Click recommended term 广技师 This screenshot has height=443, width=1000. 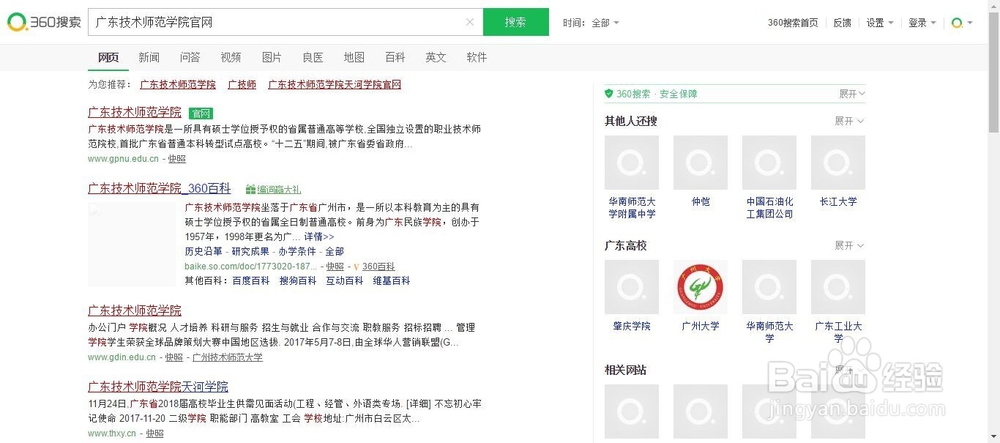(242, 84)
